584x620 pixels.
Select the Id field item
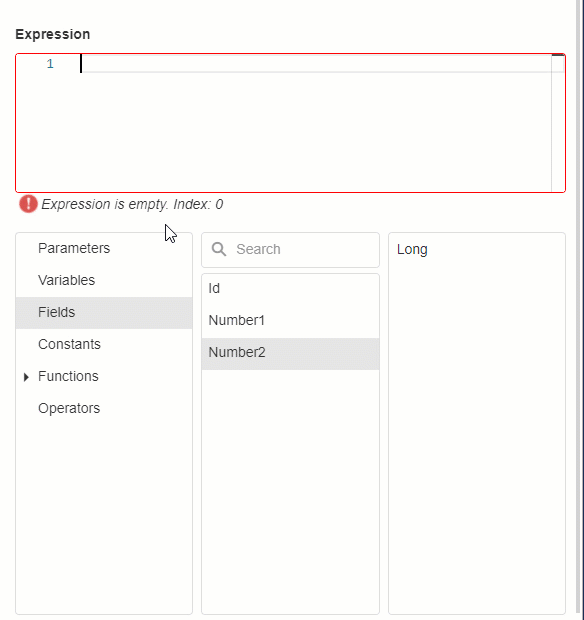[x=291, y=289]
